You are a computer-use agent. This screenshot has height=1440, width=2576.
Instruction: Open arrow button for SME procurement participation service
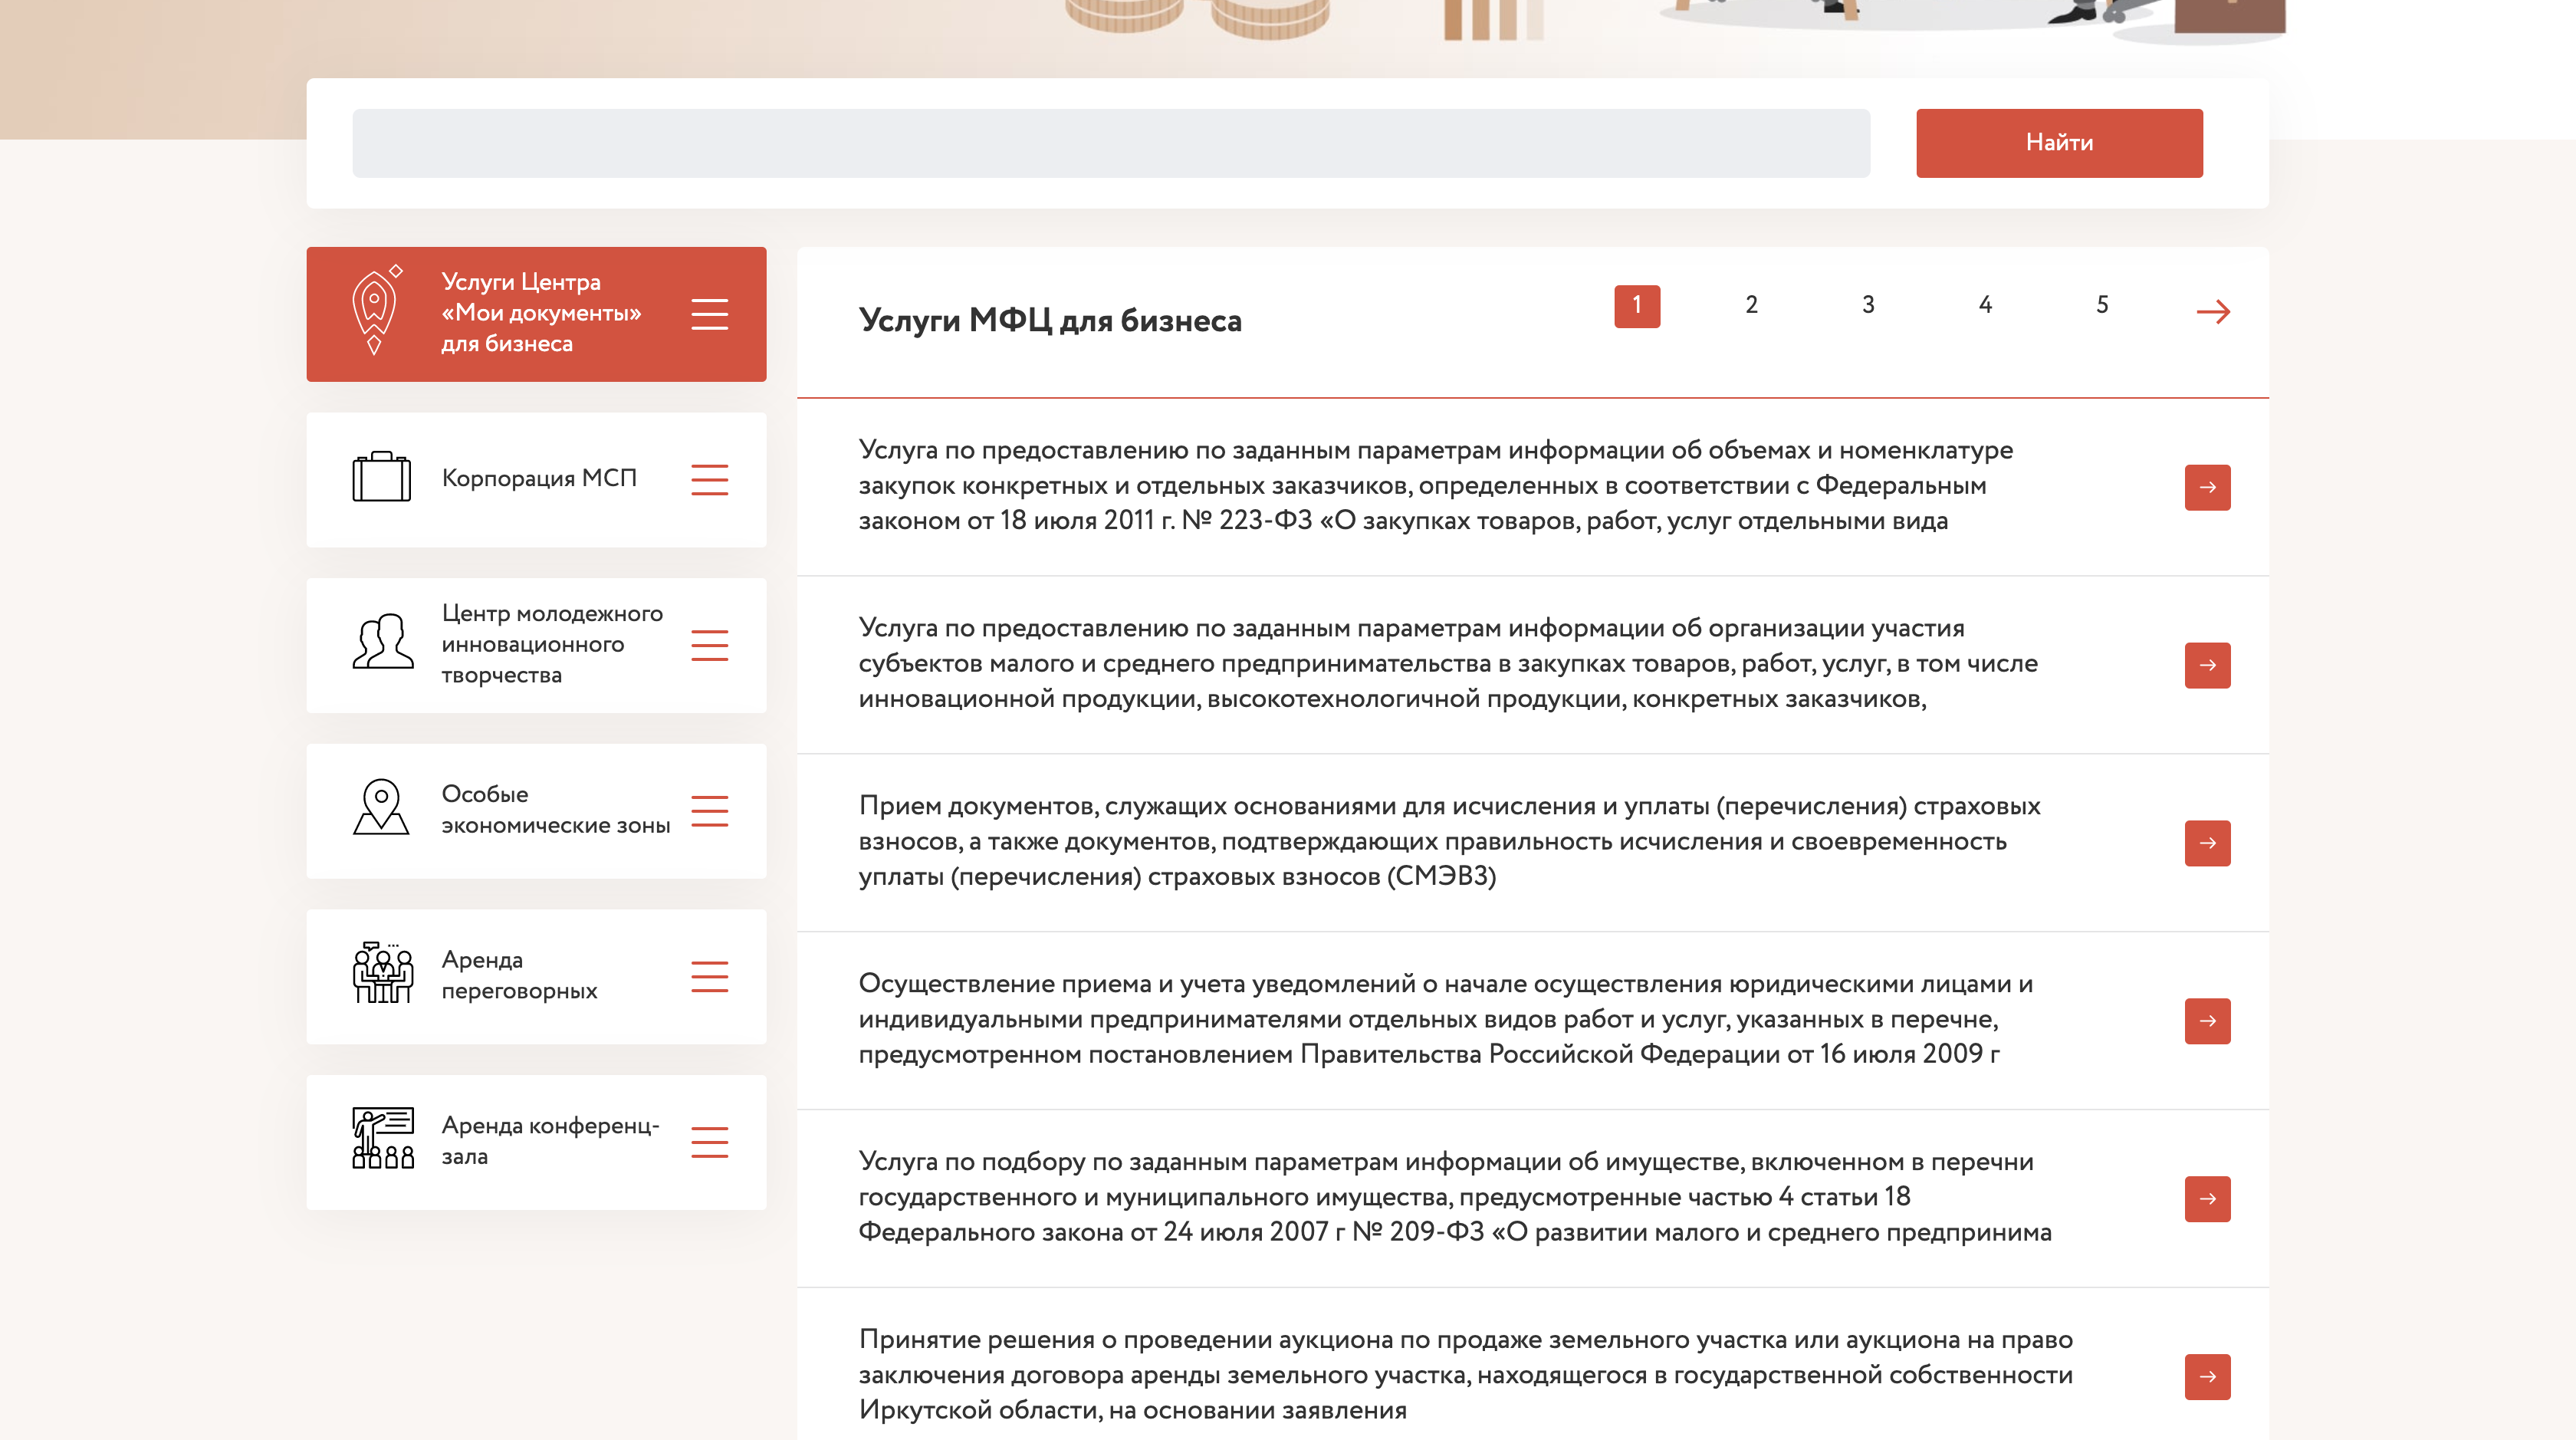pyautogui.click(x=2207, y=665)
